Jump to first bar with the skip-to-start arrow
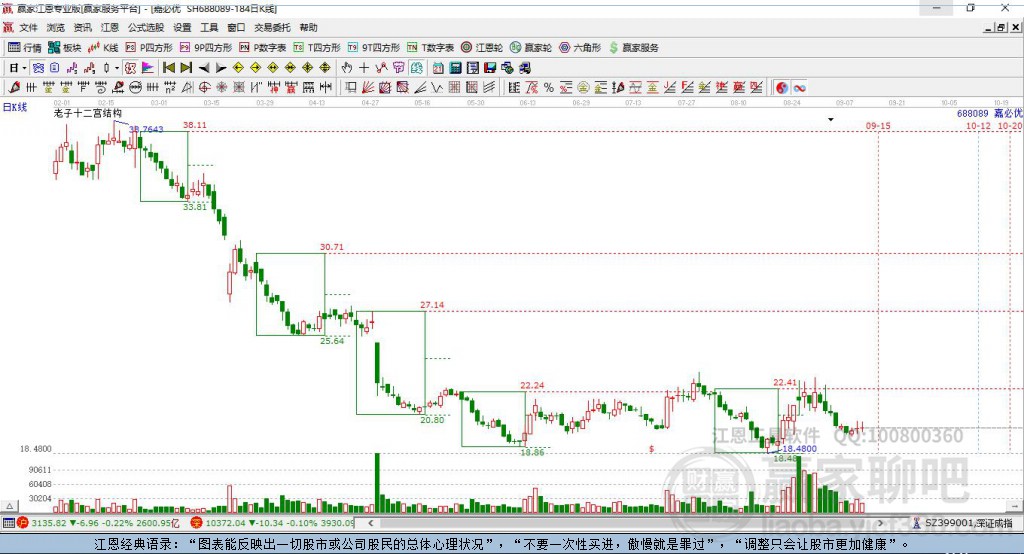This screenshot has height=554, width=1024. [168, 68]
